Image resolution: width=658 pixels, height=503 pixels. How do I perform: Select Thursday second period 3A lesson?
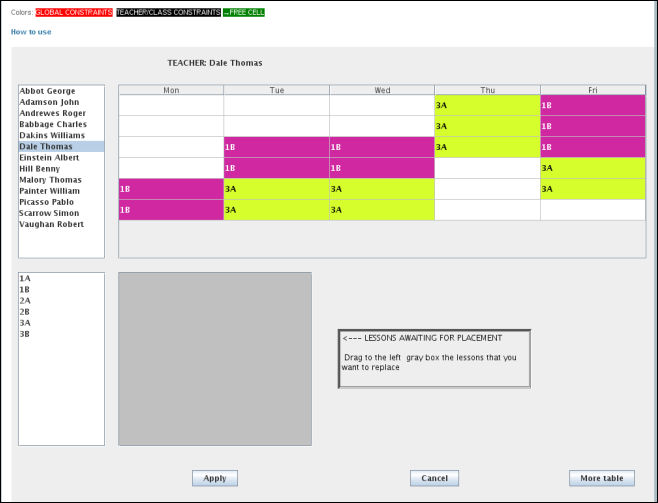point(488,126)
